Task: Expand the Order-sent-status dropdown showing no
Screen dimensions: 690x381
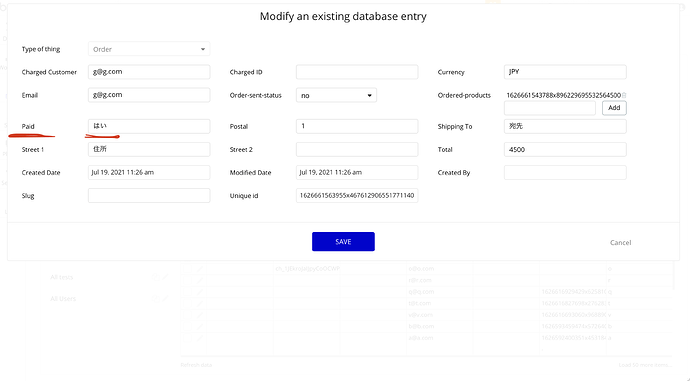Action: pyautogui.click(x=336, y=95)
